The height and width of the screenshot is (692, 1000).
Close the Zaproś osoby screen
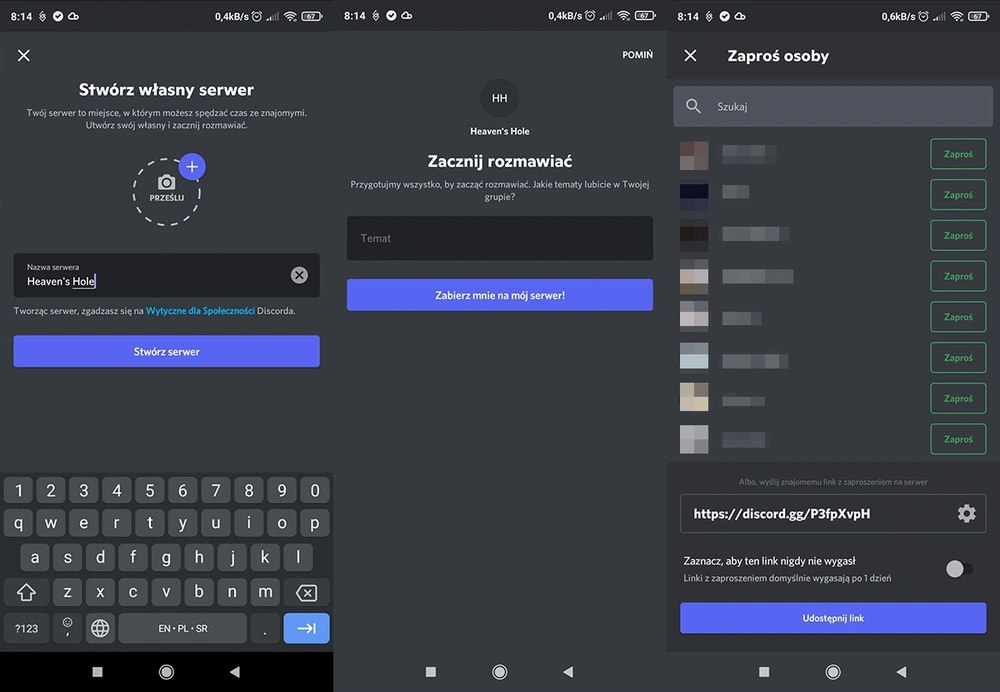pyautogui.click(x=690, y=55)
